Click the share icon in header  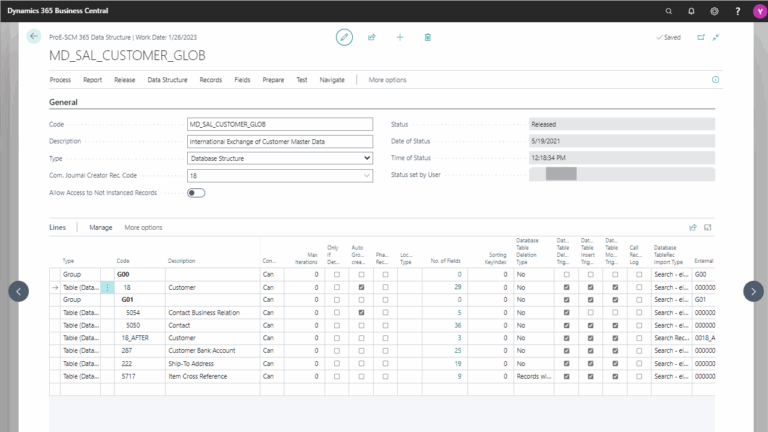(x=372, y=37)
